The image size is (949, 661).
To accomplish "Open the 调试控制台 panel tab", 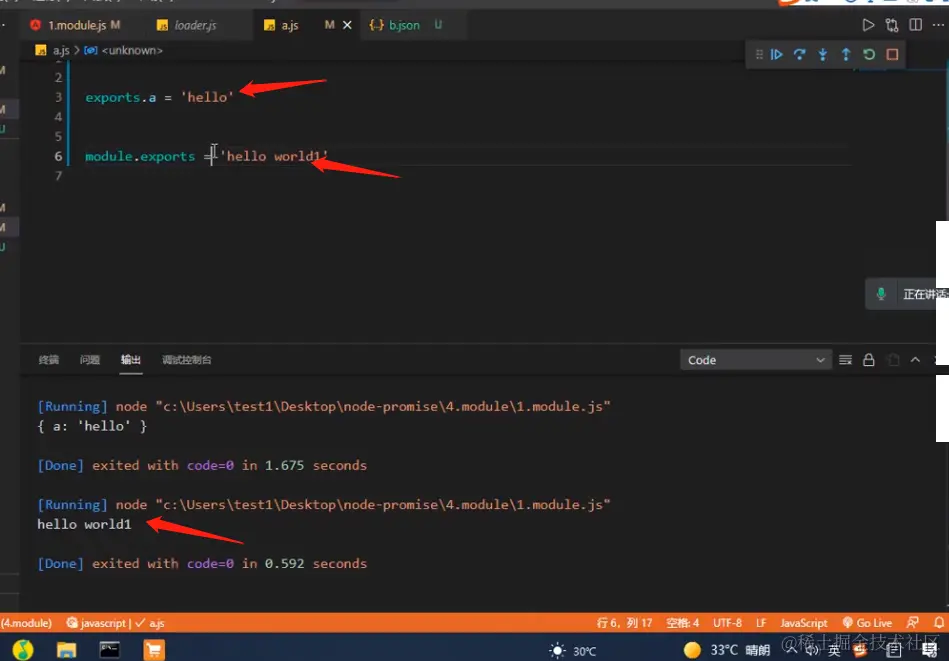I will click(186, 360).
